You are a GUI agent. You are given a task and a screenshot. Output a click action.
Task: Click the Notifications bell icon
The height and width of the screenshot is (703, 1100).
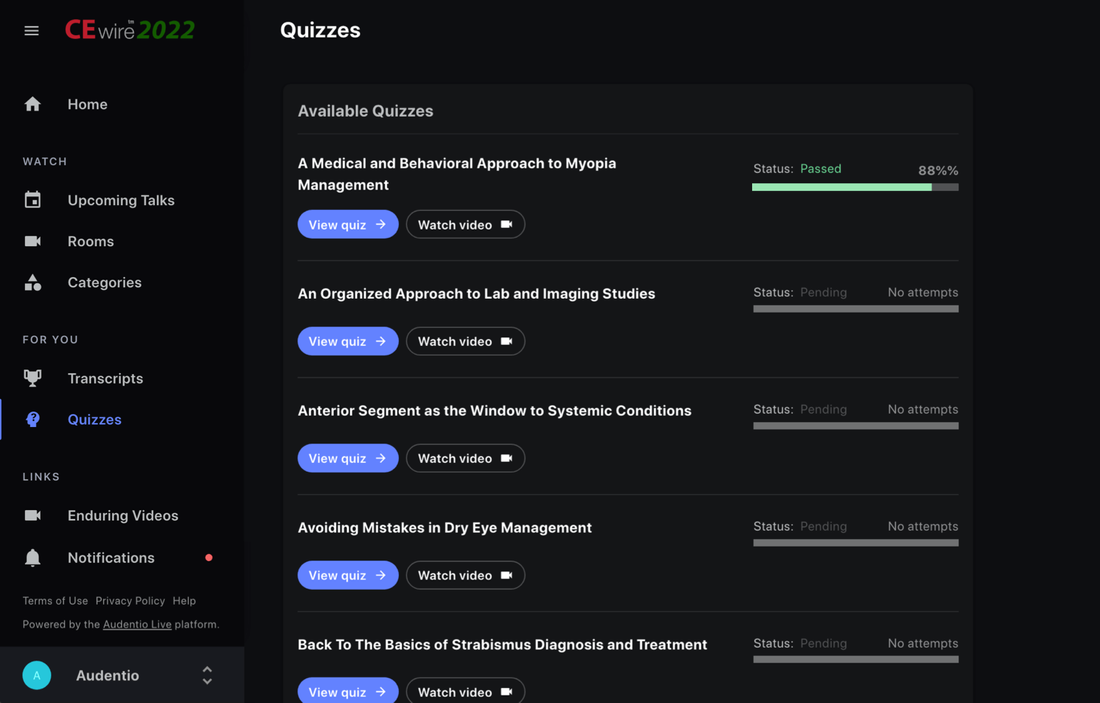tap(33, 558)
